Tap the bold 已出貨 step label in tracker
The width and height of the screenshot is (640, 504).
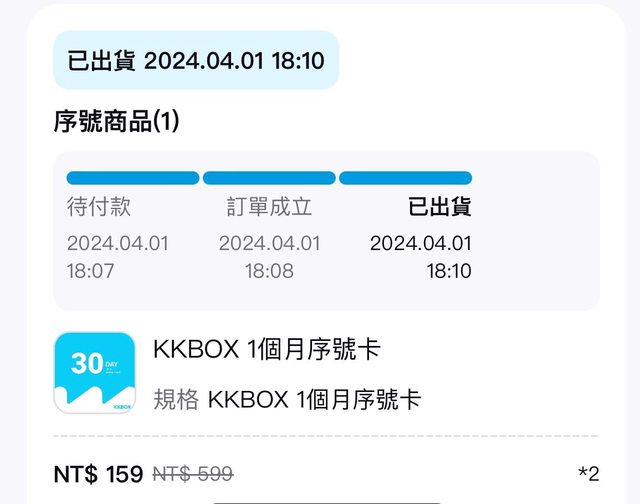(x=440, y=208)
